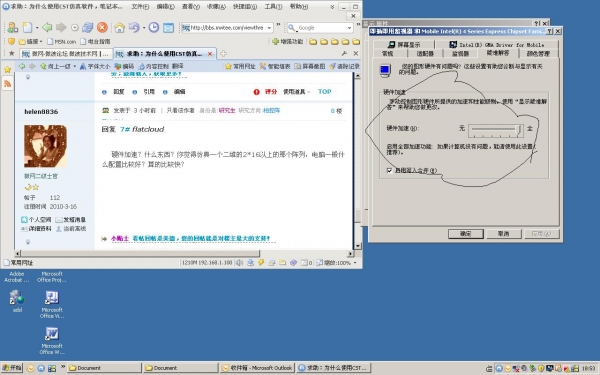Open the new page icon dropdown arrow
Viewport: 600px width, 375px height.
(x=37, y=28)
